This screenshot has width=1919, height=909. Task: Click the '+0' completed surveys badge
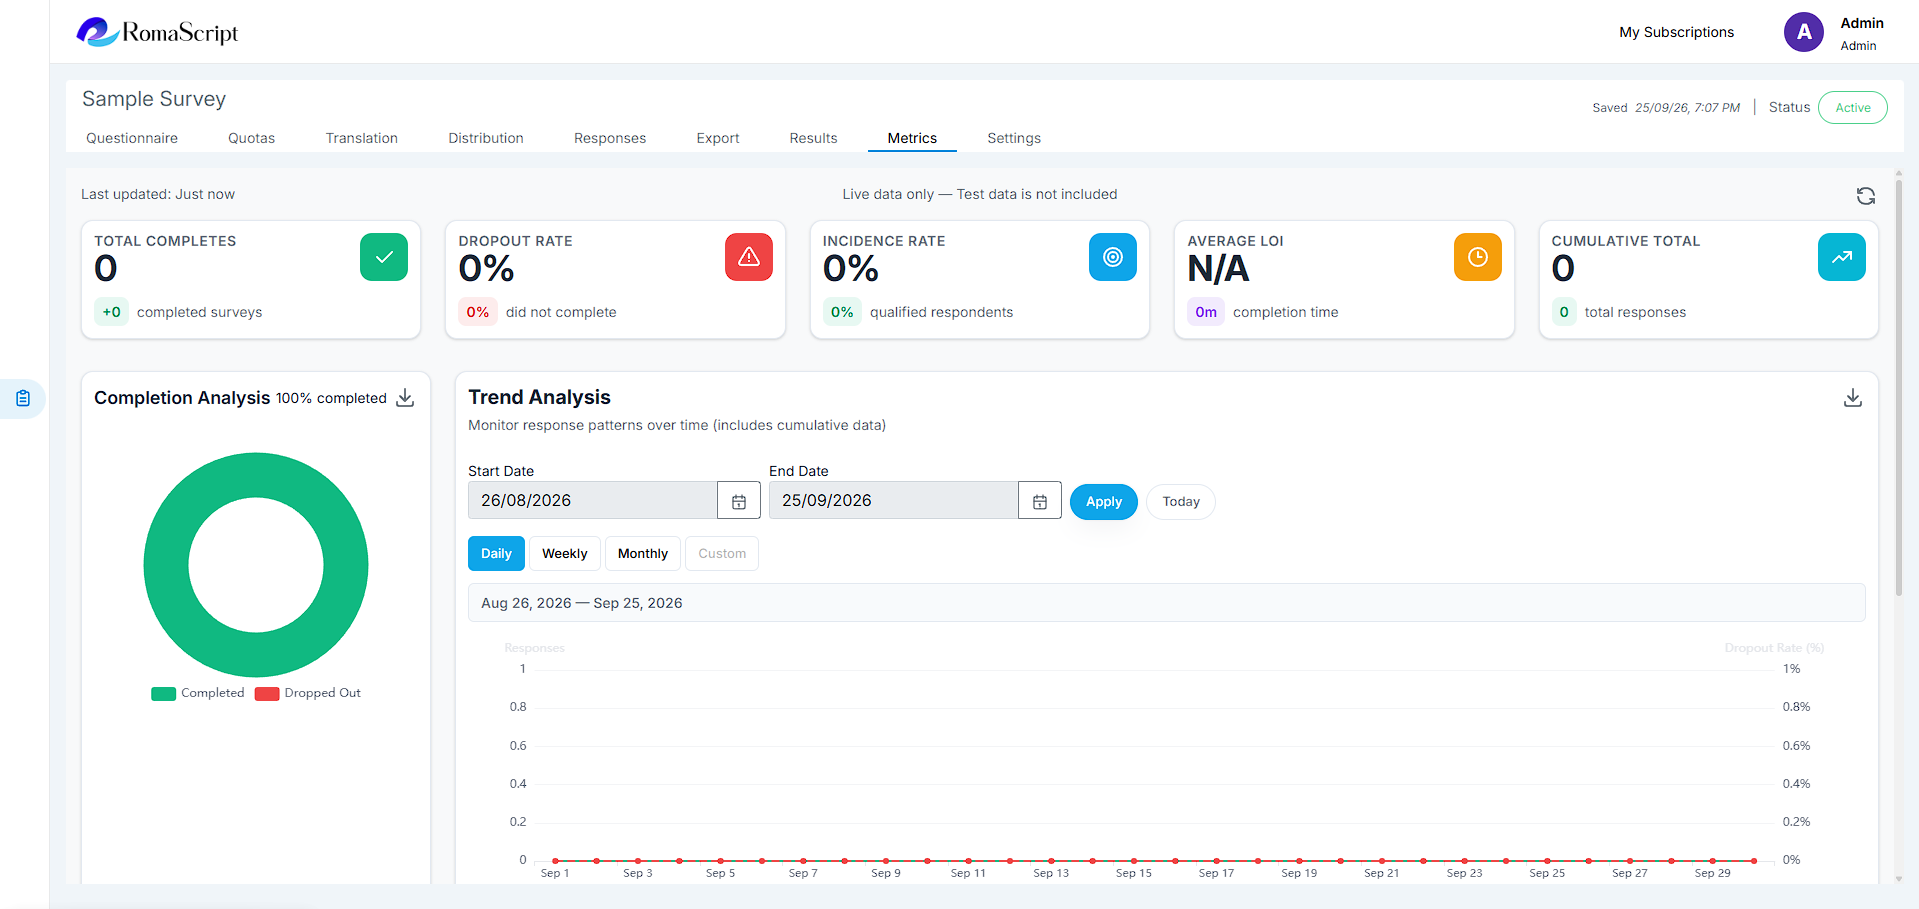coord(111,312)
